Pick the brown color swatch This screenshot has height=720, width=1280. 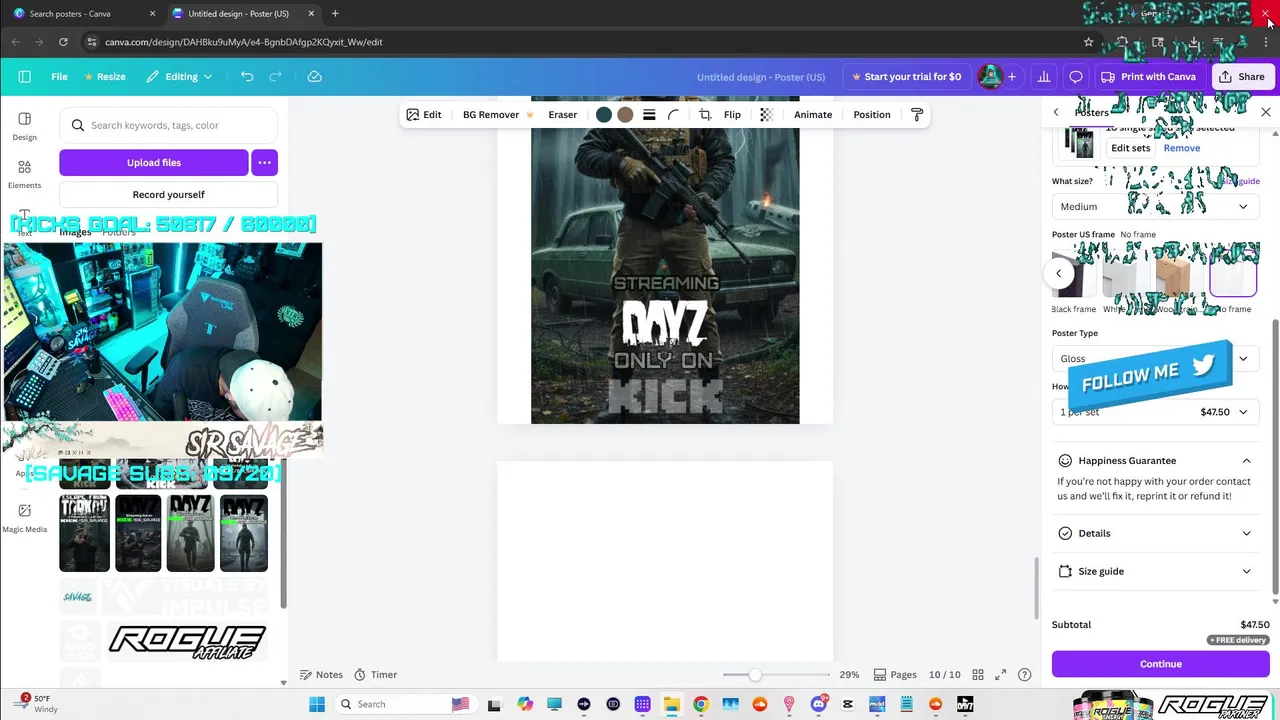tap(625, 115)
